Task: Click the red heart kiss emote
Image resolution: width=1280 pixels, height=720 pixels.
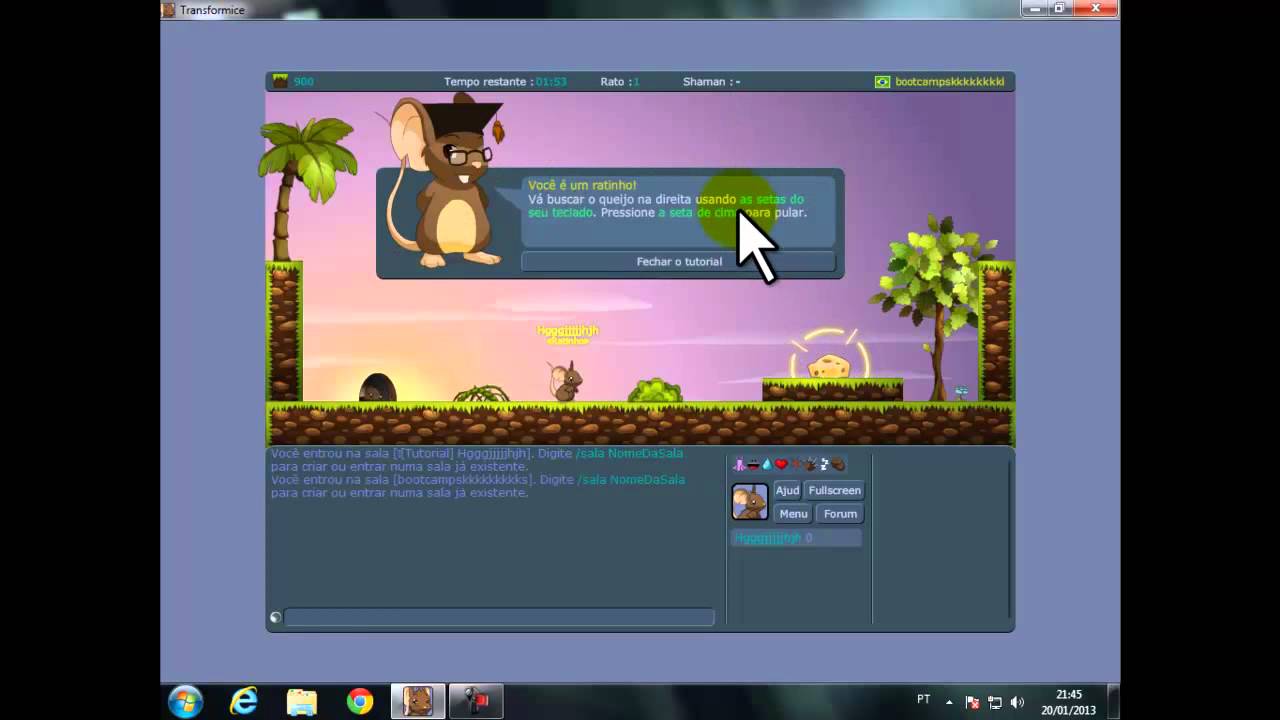Action: 781,464
